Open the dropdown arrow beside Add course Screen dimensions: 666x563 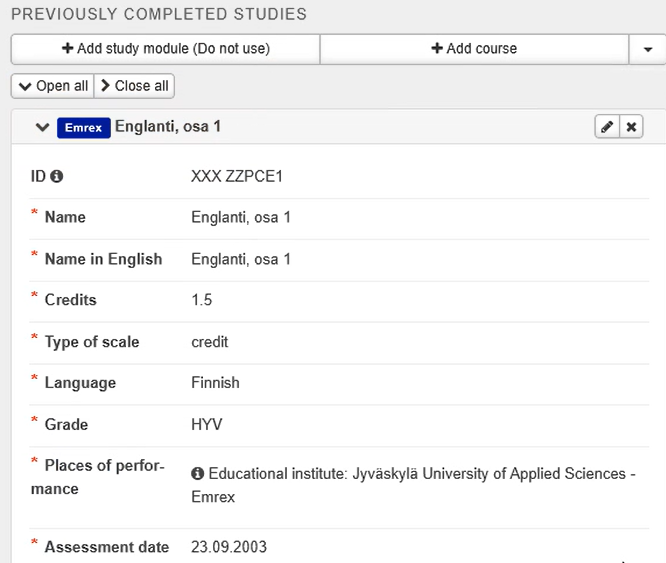coord(647,49)
